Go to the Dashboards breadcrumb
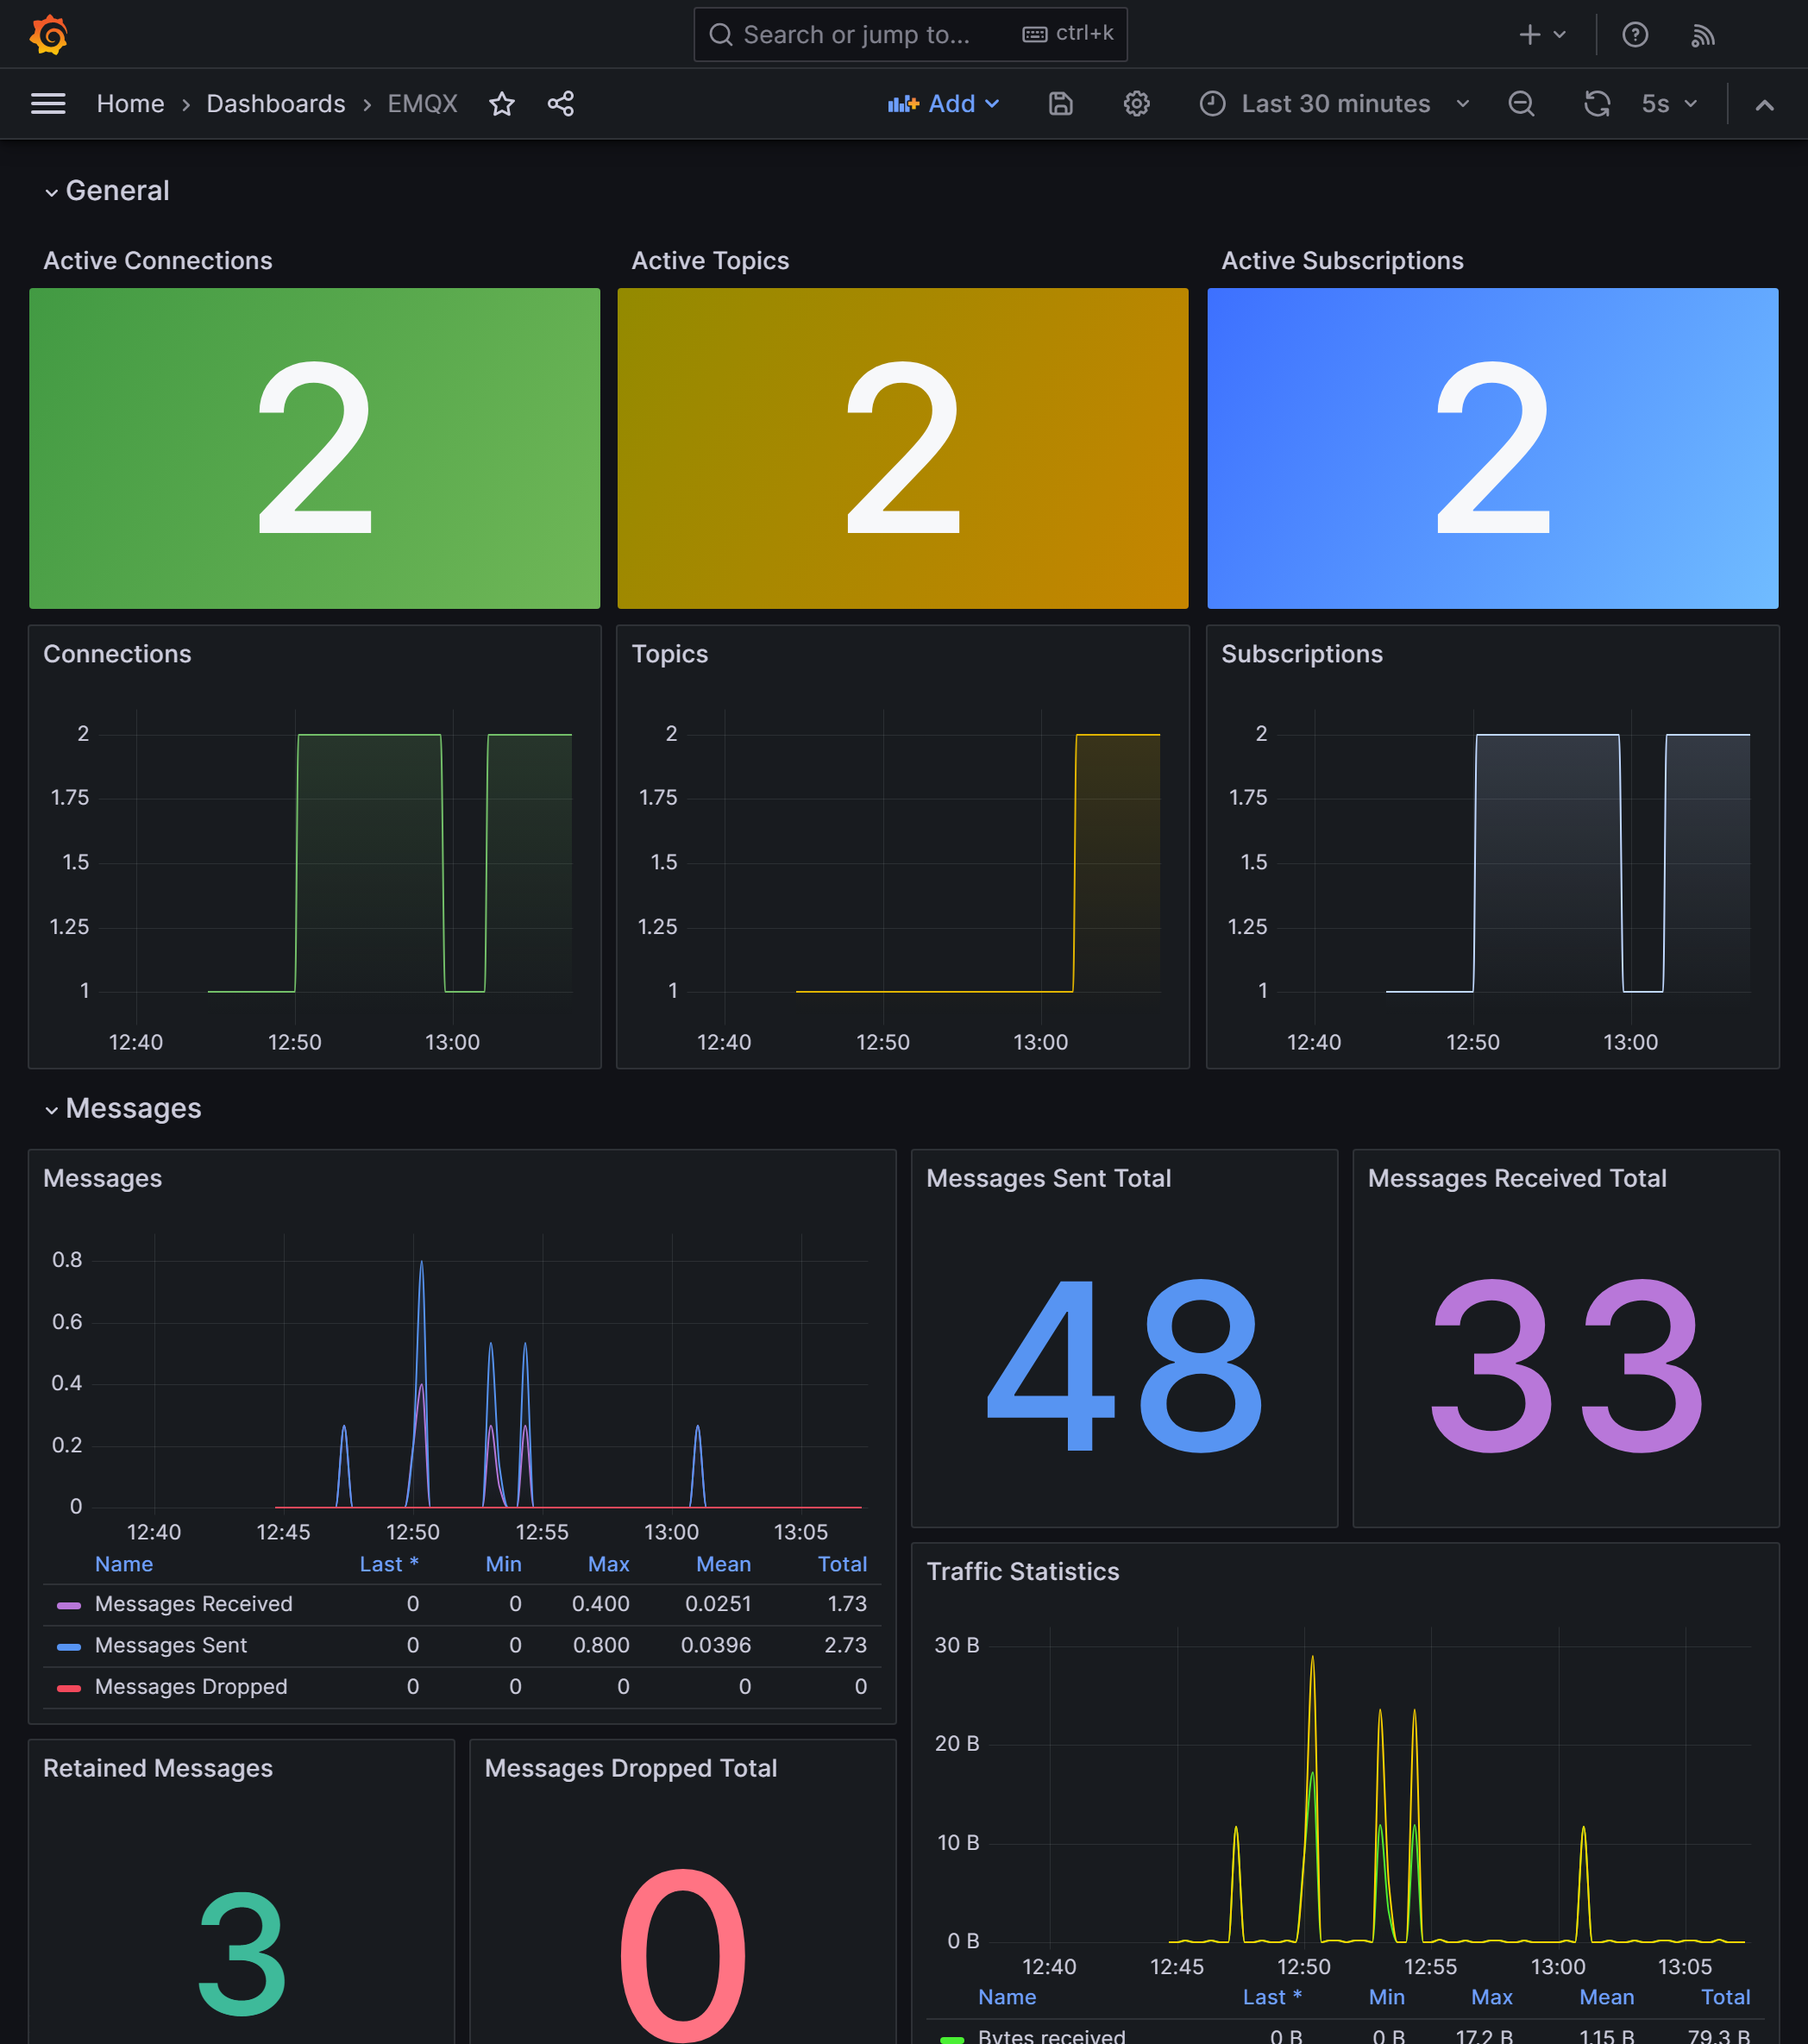The height and width of the screenshot is (2044, 1808). coord(275,104)
